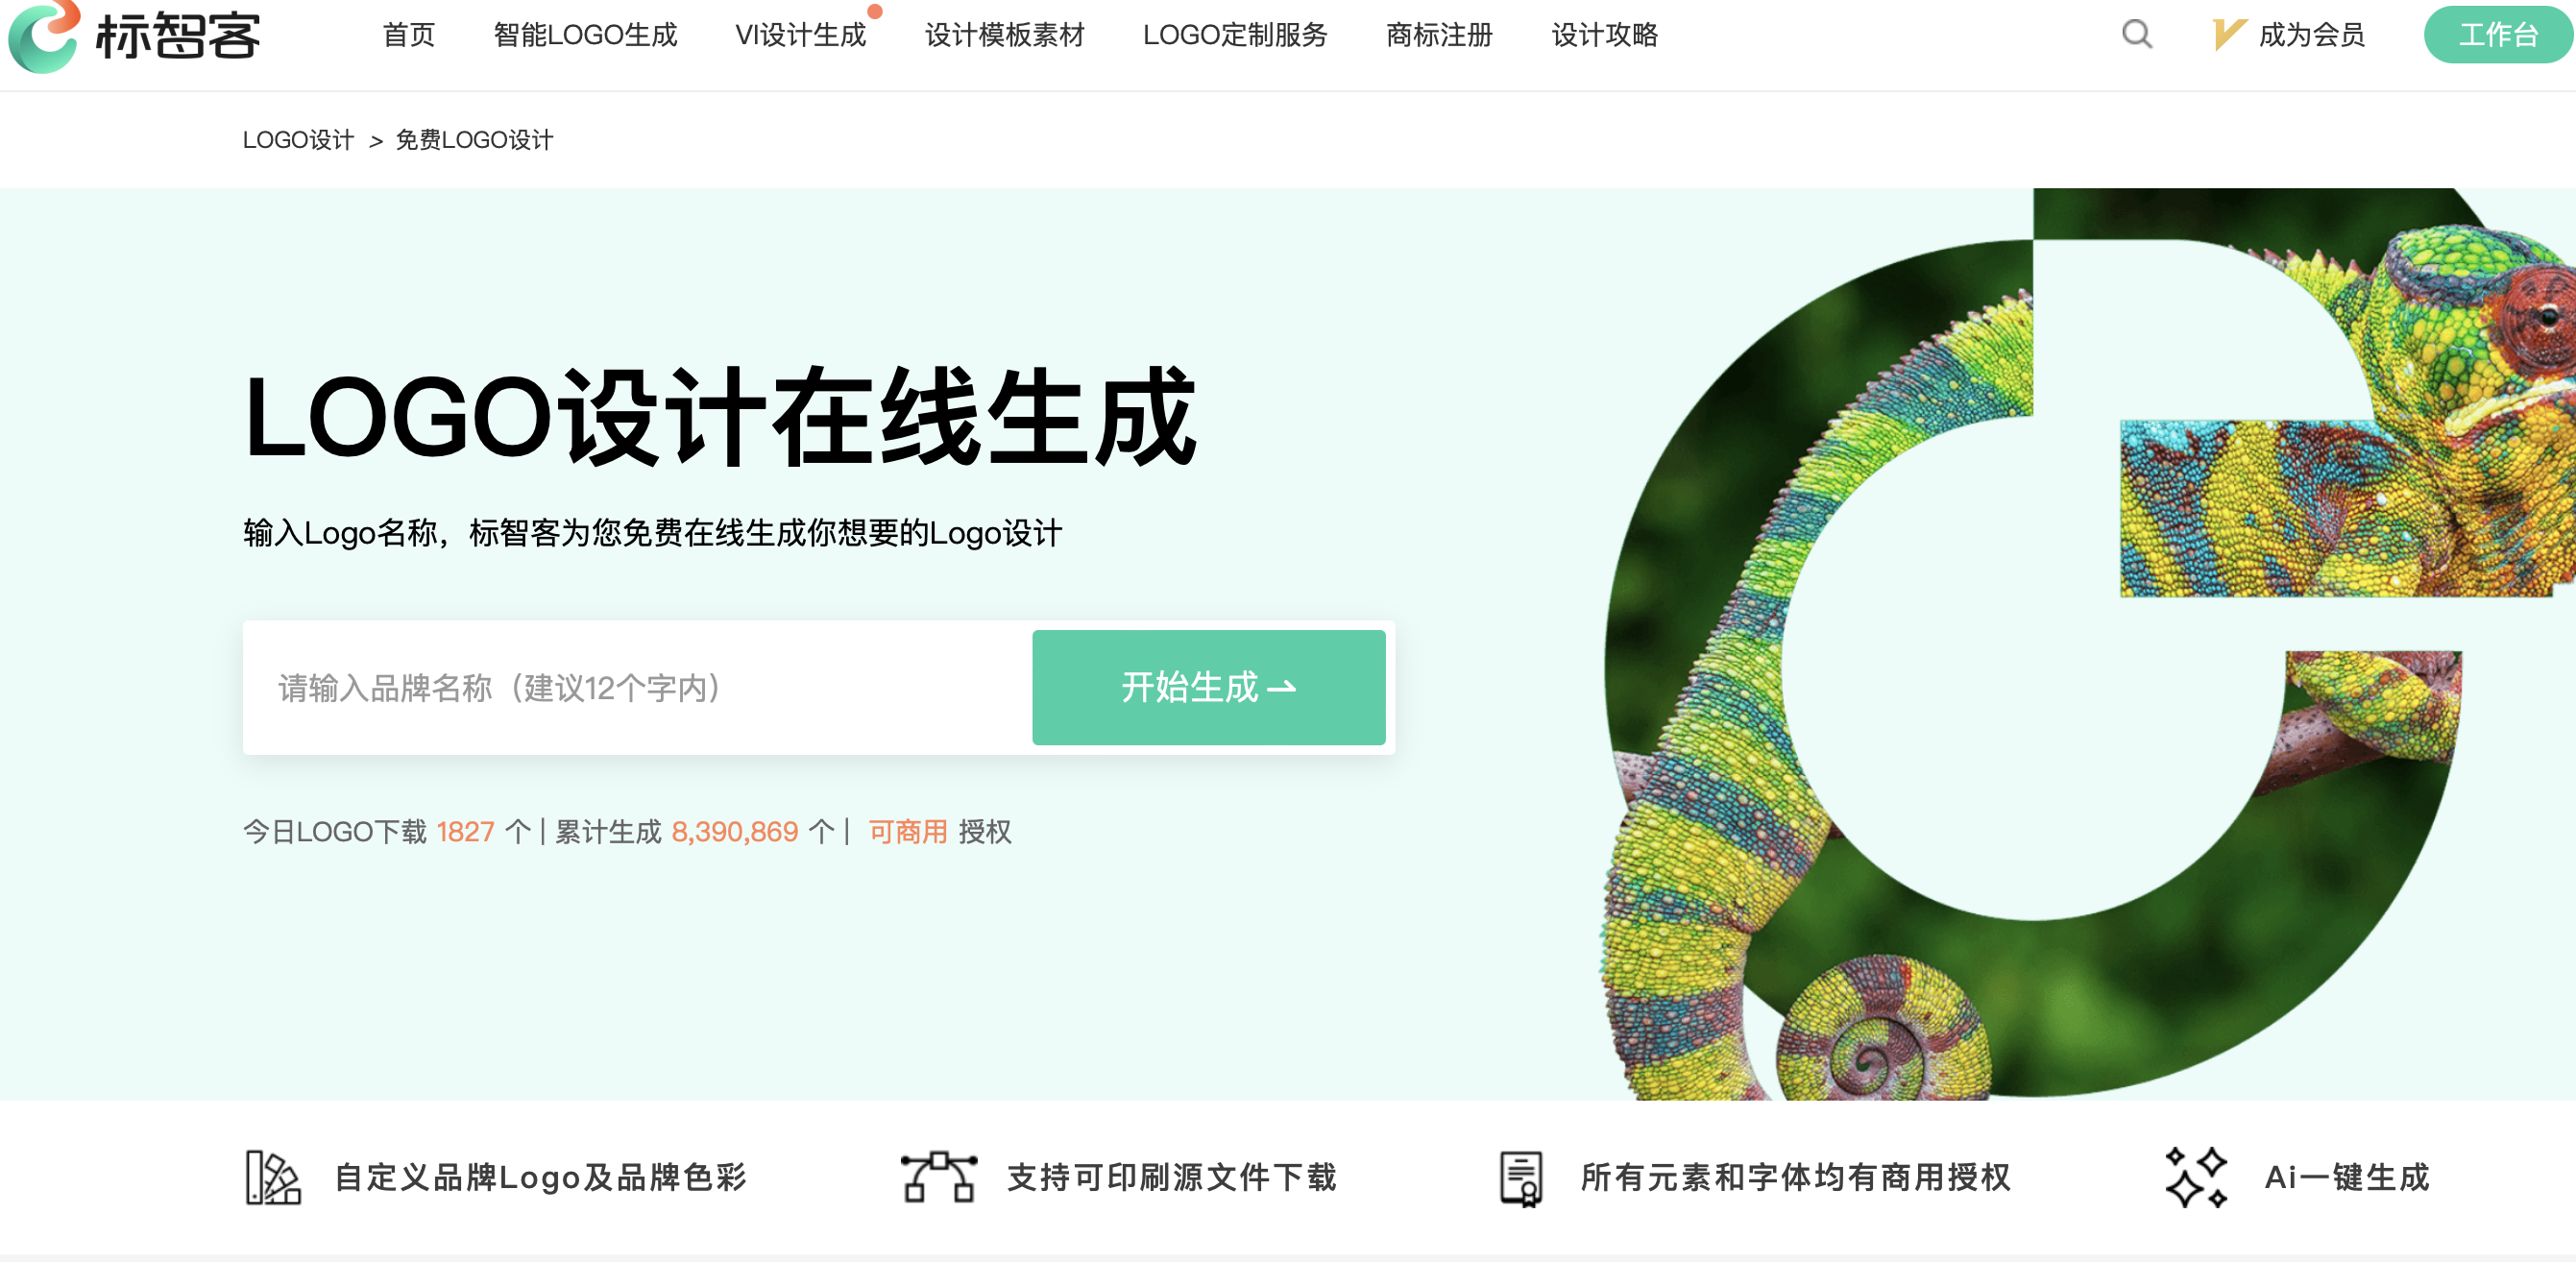The height and width of the screenshot is (1262, 2576).
Task: Go to 设计模板素材 menu
Action: tap(1004, 35)
